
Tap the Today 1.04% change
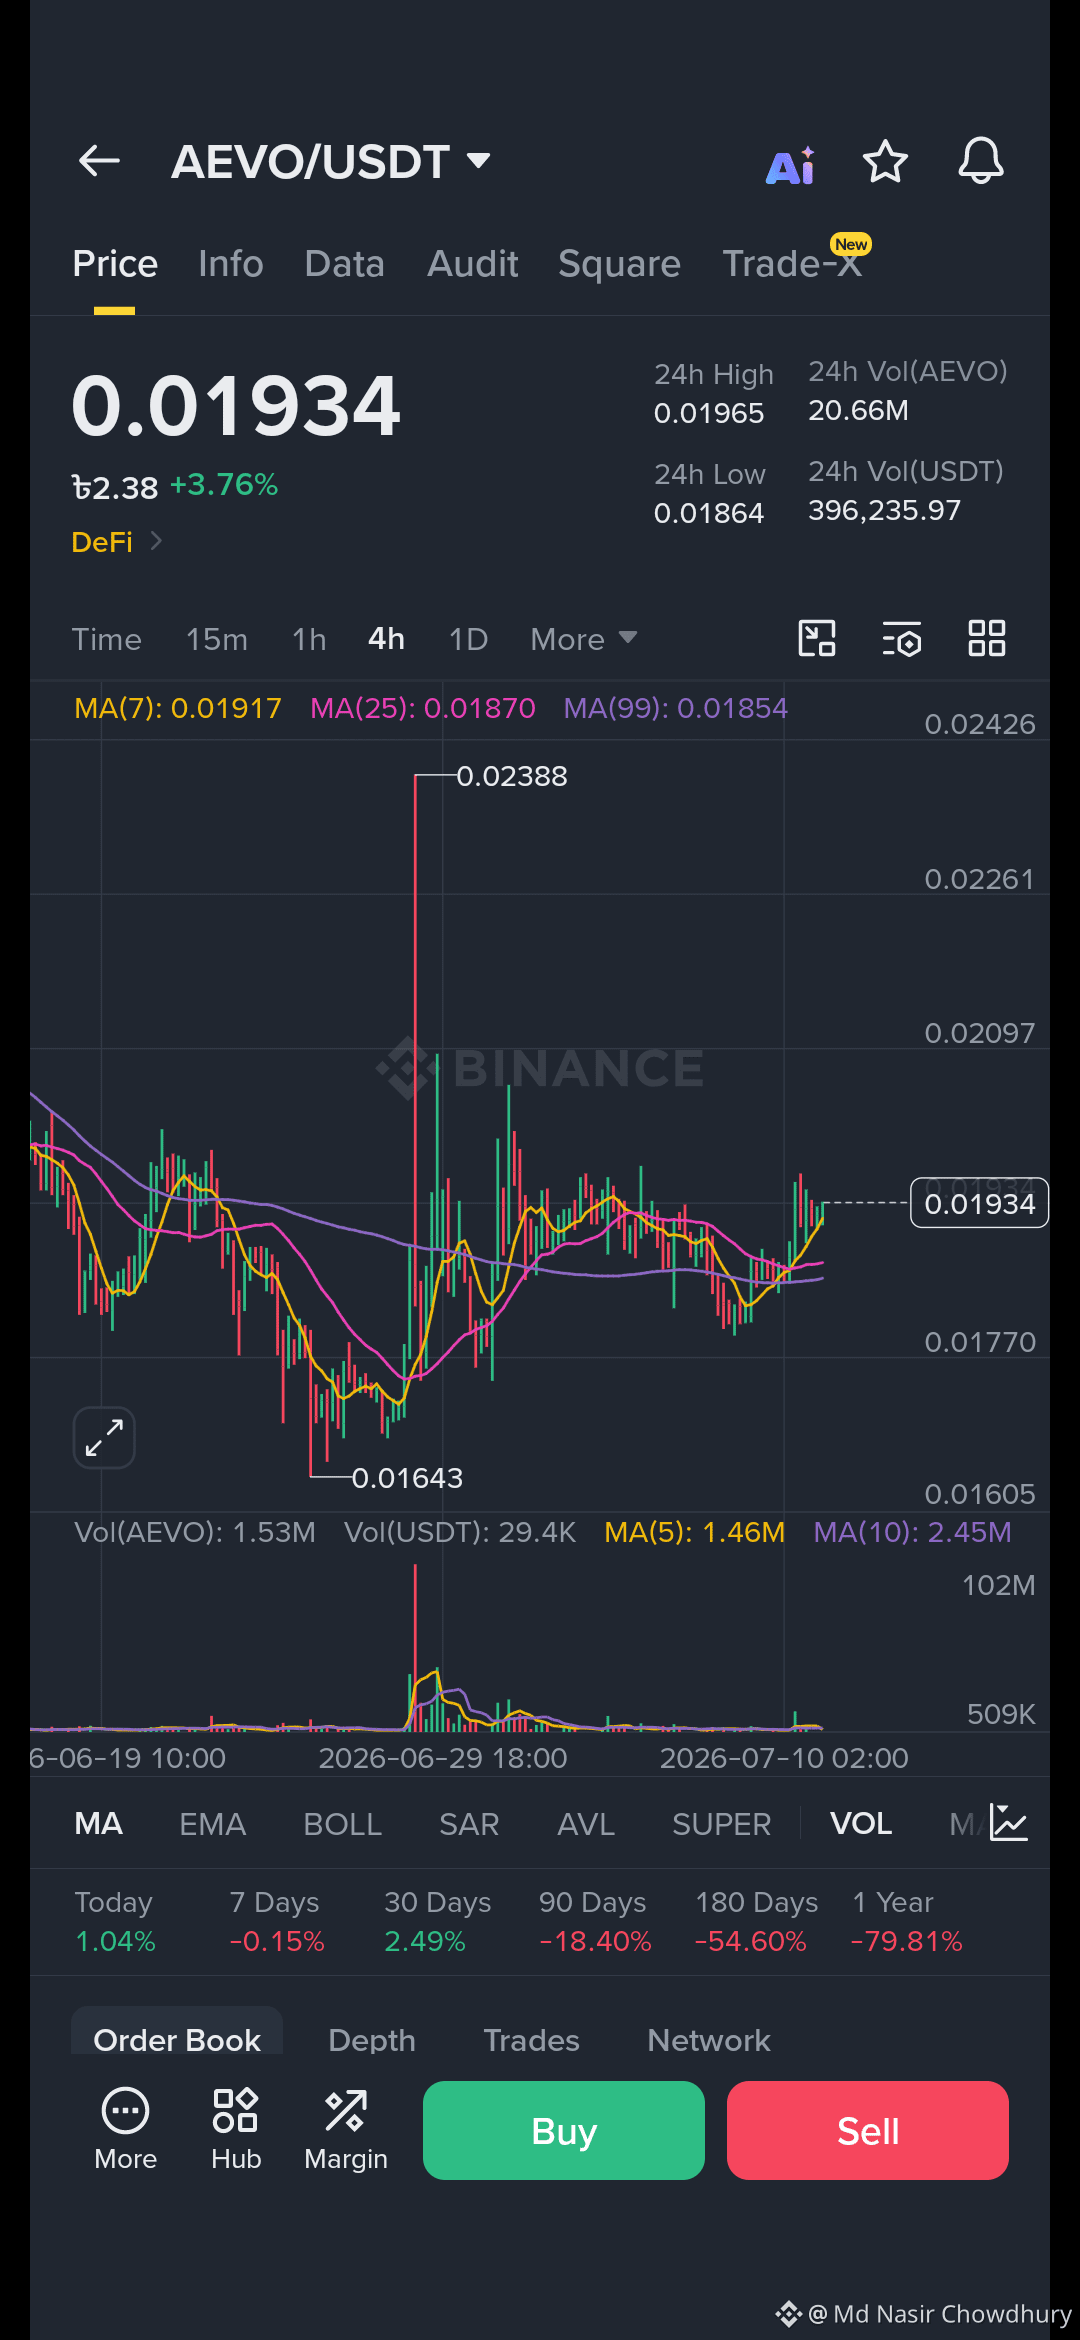pyautogui.click(x=115, y=1921)
